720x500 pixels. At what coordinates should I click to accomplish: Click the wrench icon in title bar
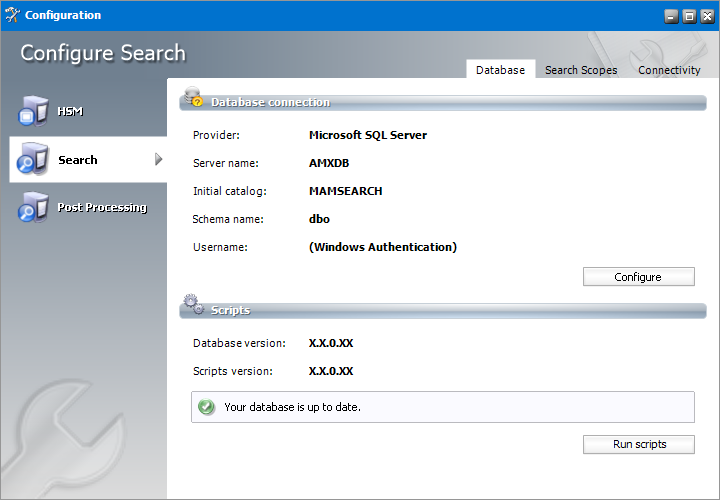click(x=12, y=15)
